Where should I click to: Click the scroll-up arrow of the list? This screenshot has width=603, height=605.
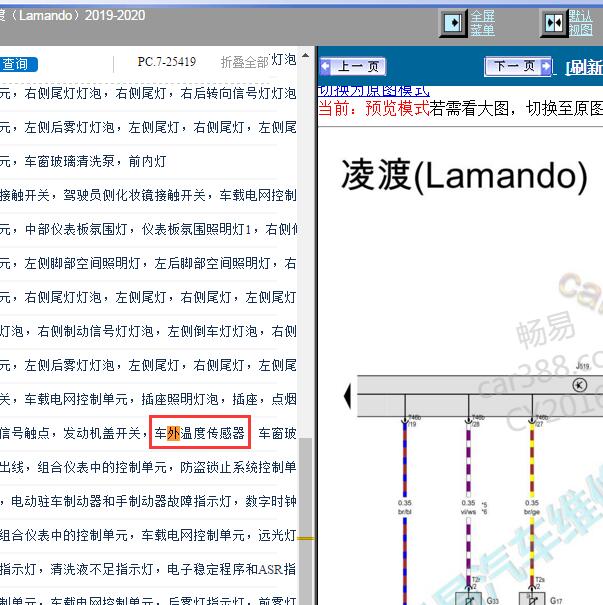tap(306, 56)
